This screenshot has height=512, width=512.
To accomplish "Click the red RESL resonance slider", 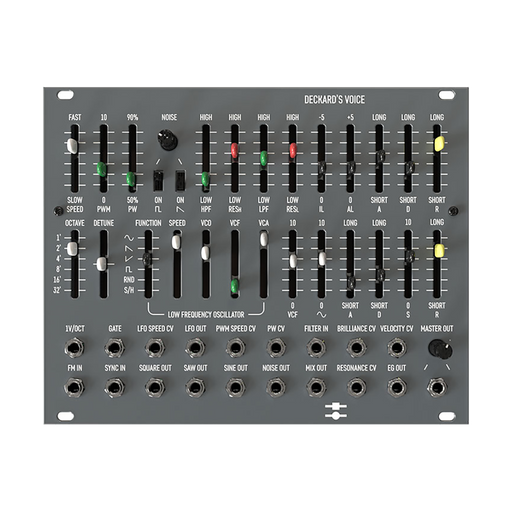I will pyautogui.click(x=293, y=150).
